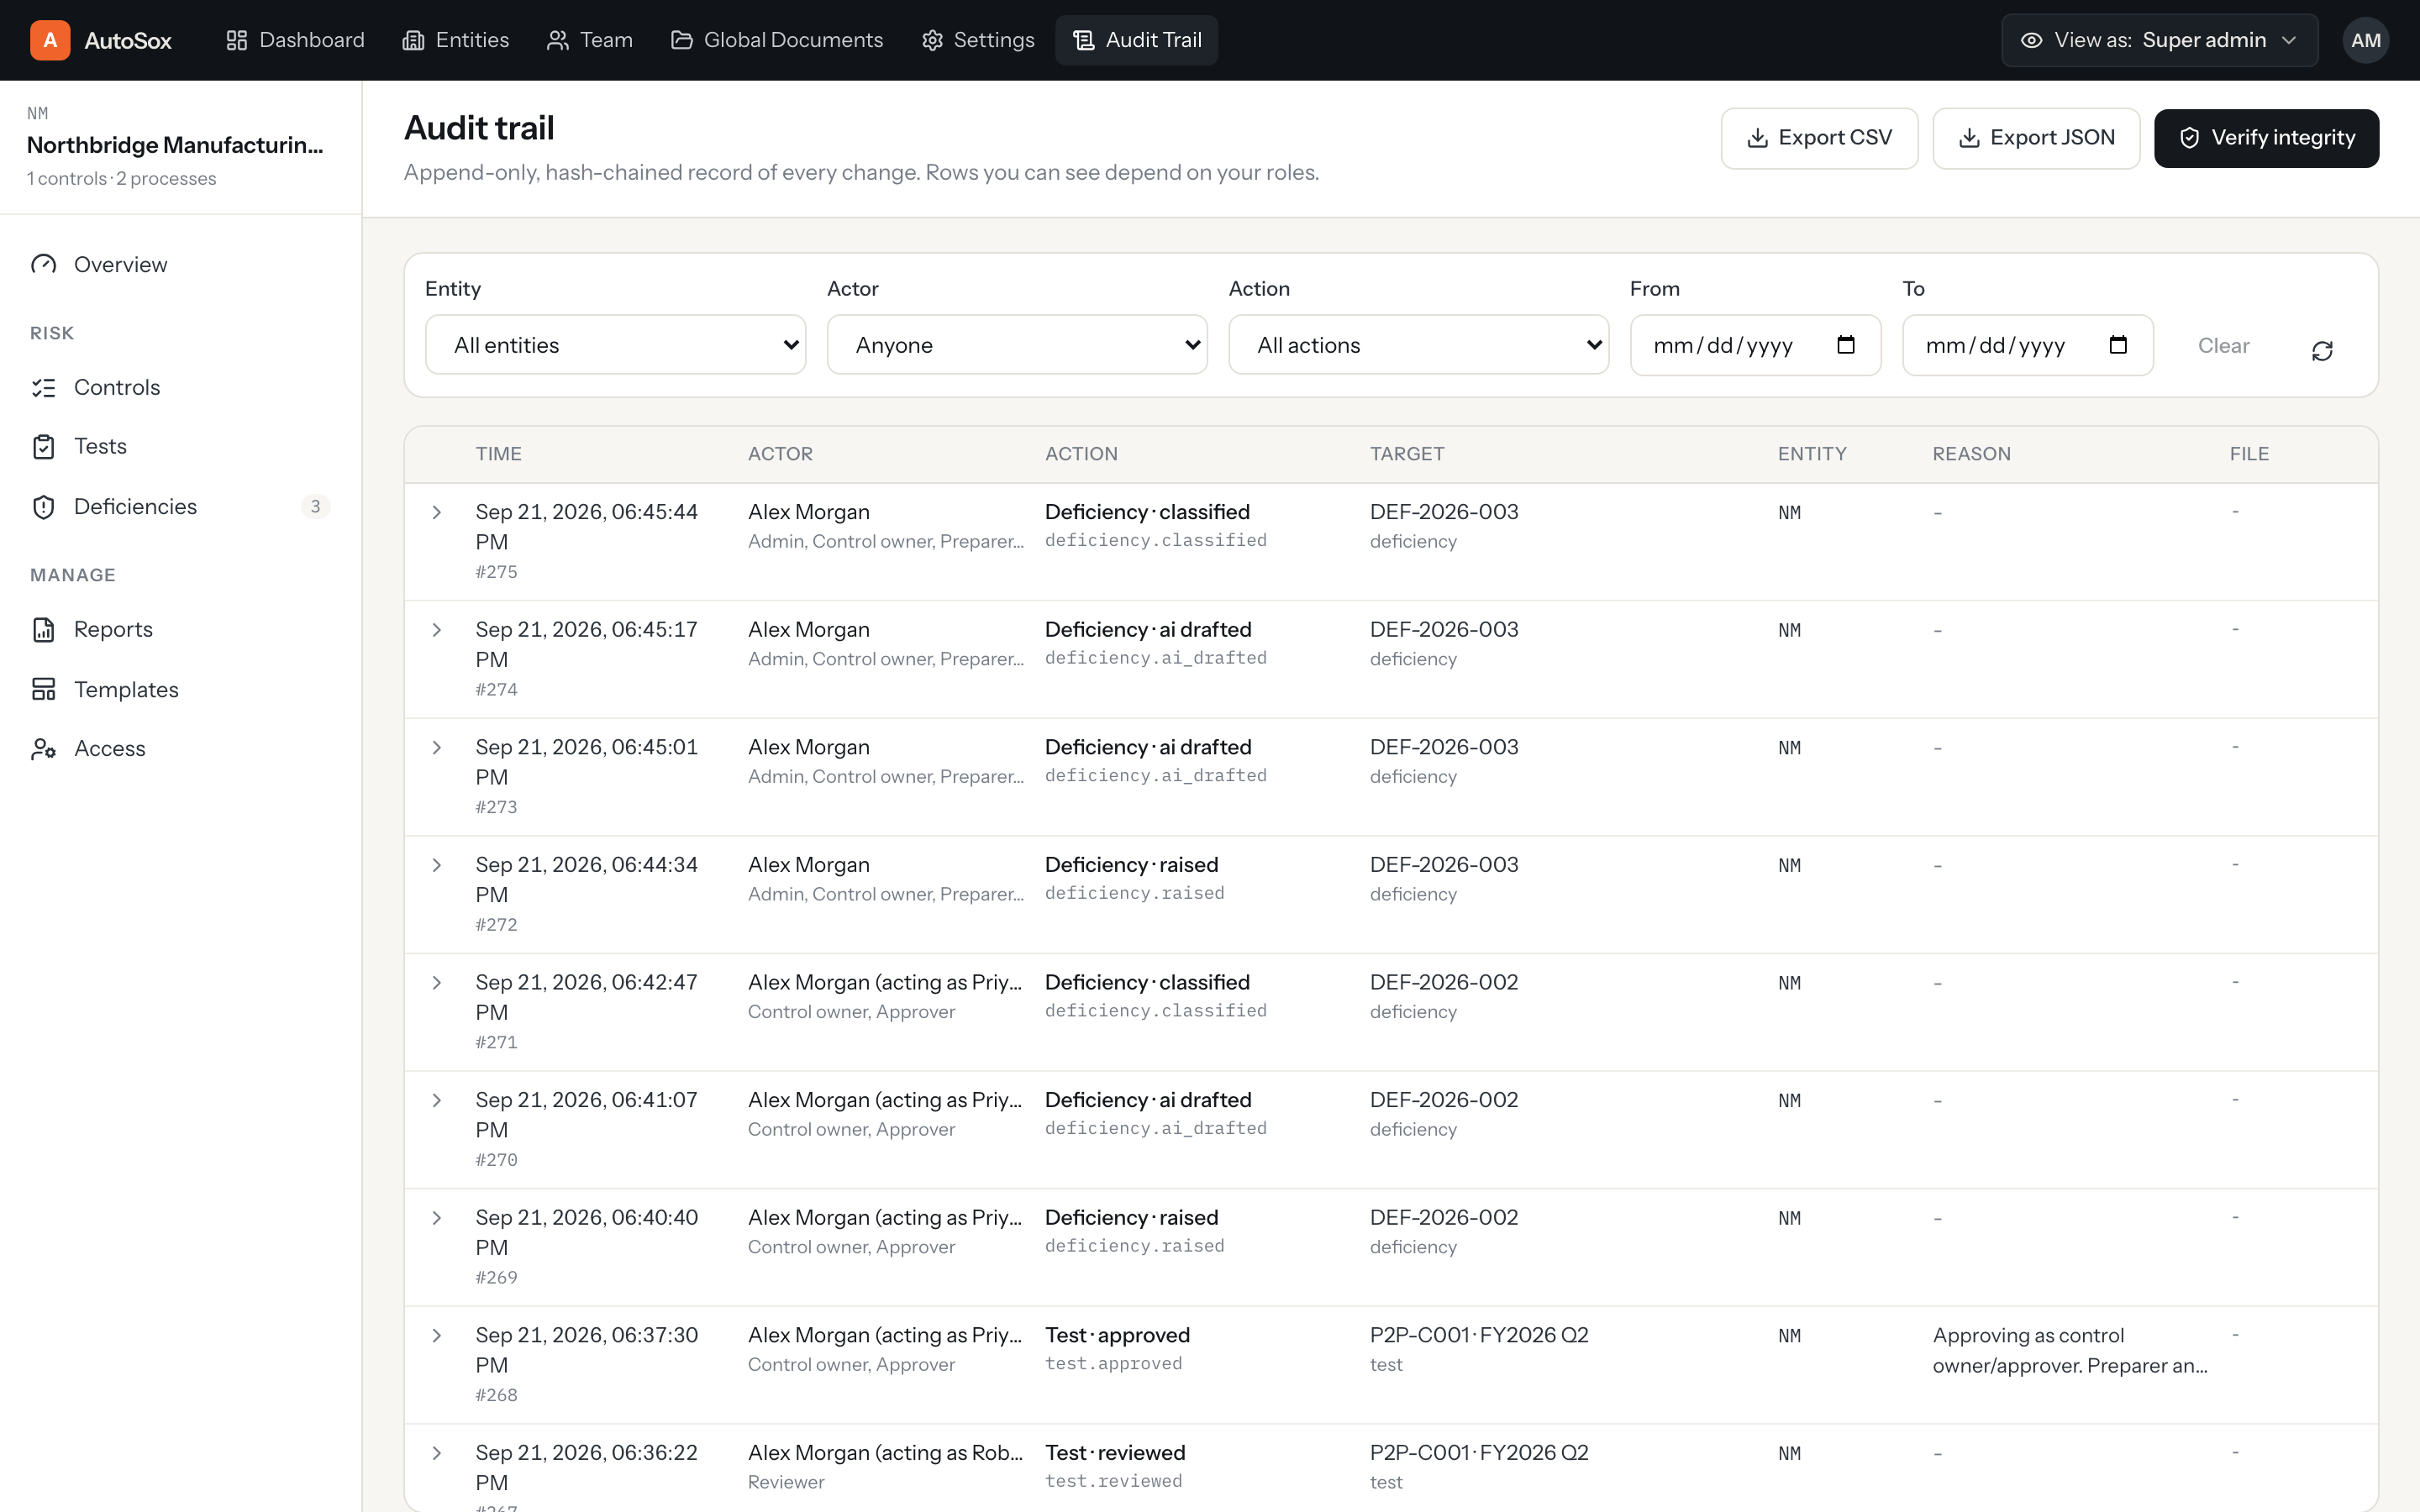Click the Export JSON button
The width and height of the screenshot is (2420, 1512).
(x=2036, y=138)
